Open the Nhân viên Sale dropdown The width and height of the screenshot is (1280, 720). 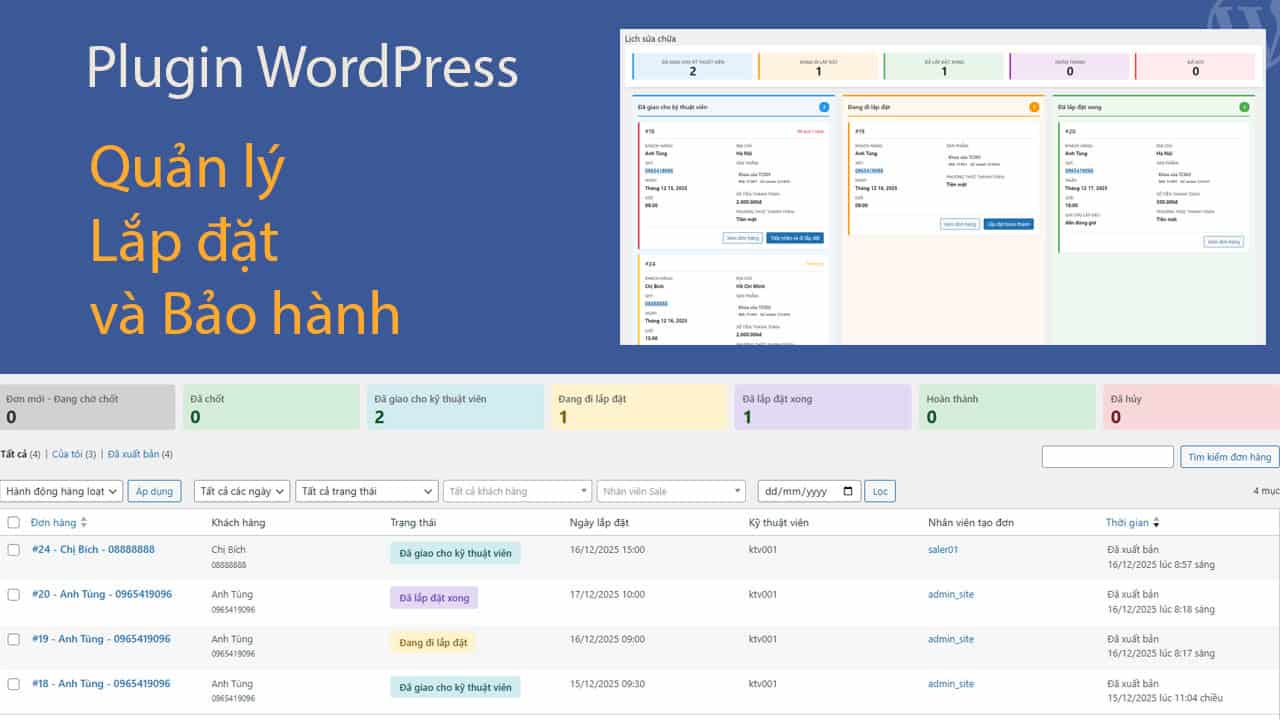tap(671, 491)
